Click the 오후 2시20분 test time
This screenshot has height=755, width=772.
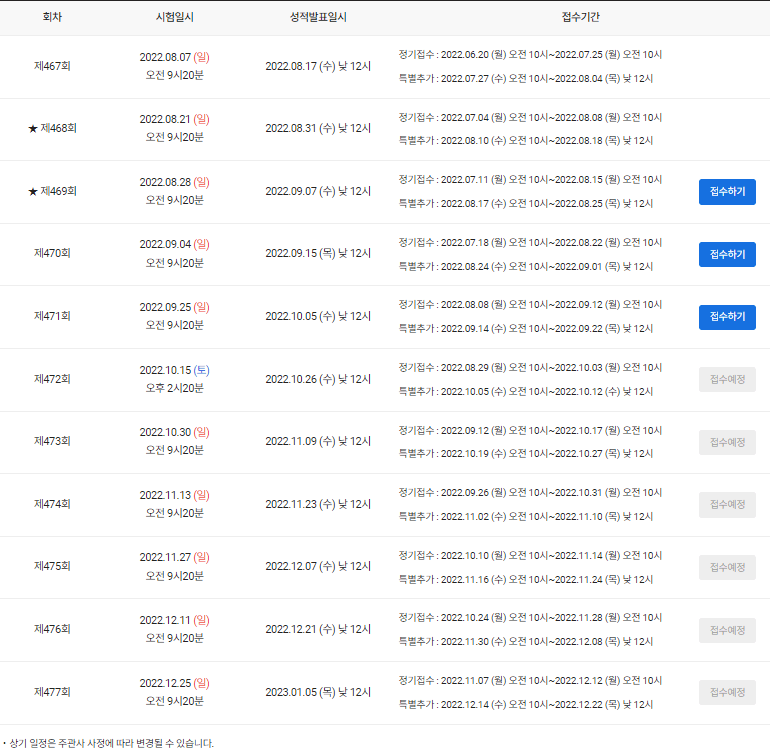point(174,389)
